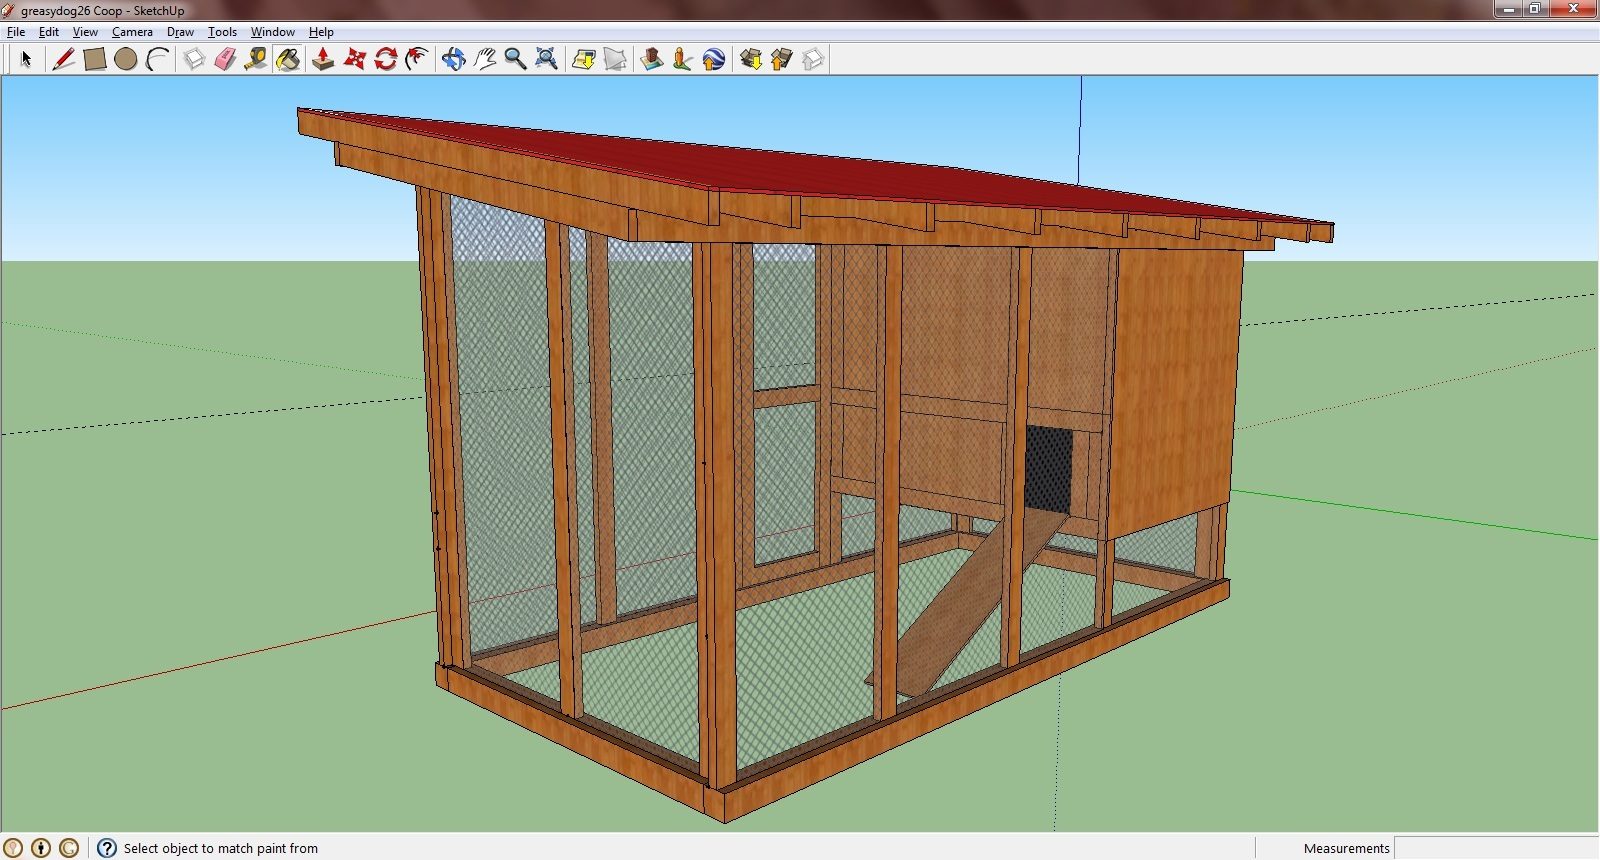Activate the Push/Pull tool
This screenshot has height=860, width=1600.
click(x=323, y=59)
